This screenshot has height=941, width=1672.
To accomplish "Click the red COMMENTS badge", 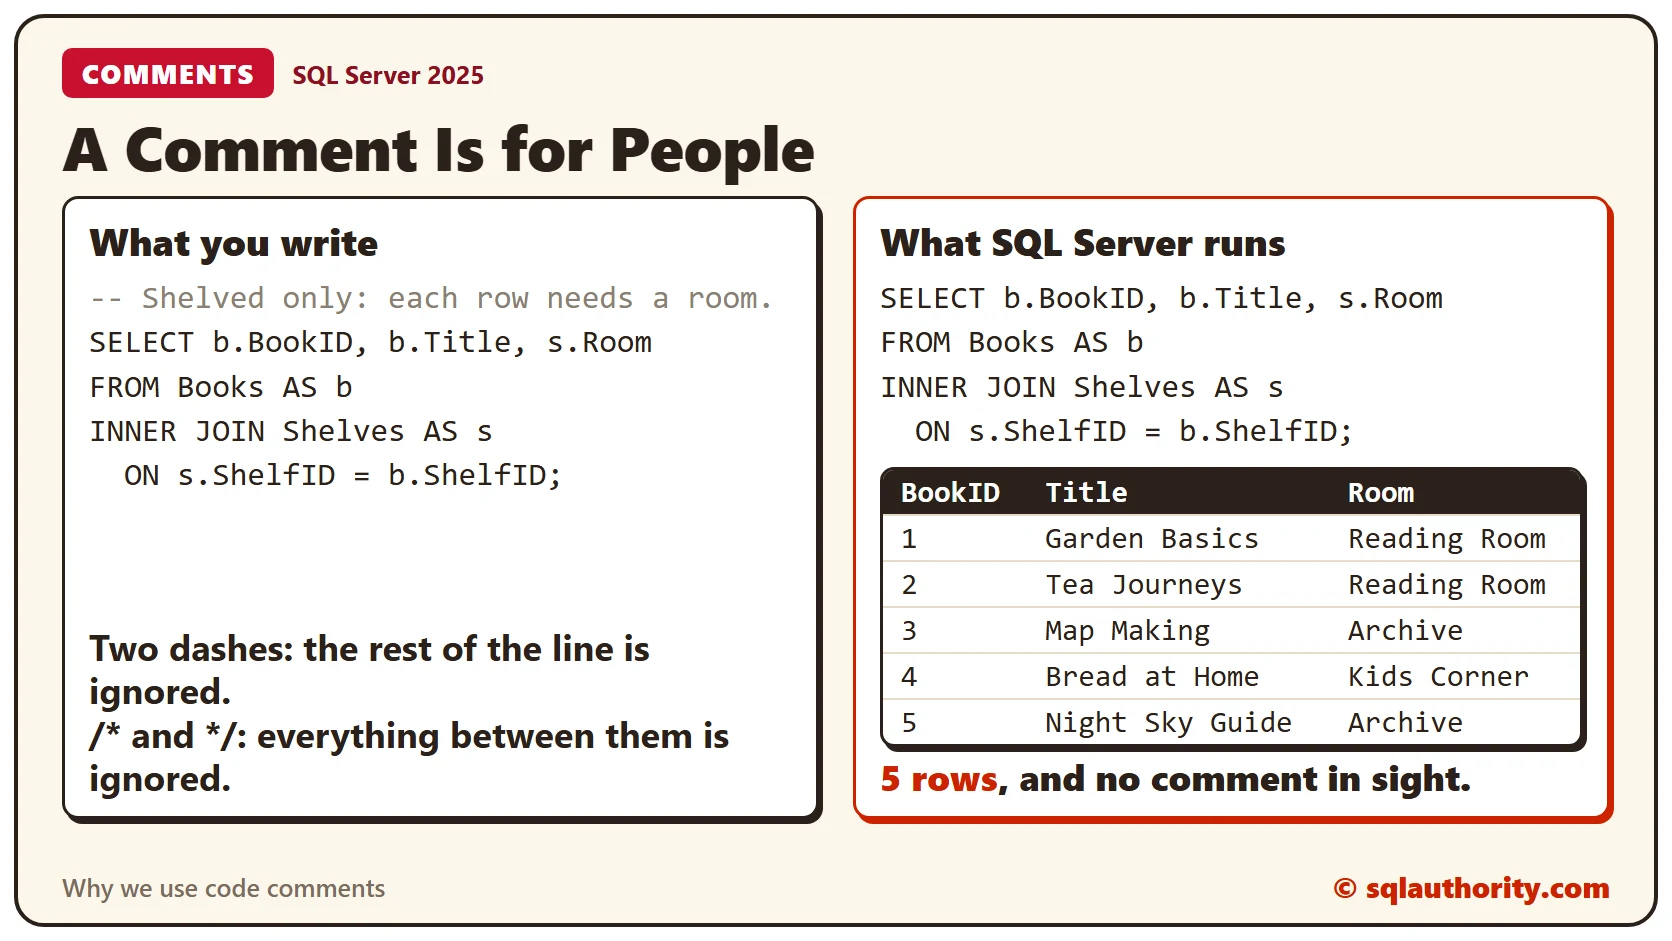I will coord(168,74).
